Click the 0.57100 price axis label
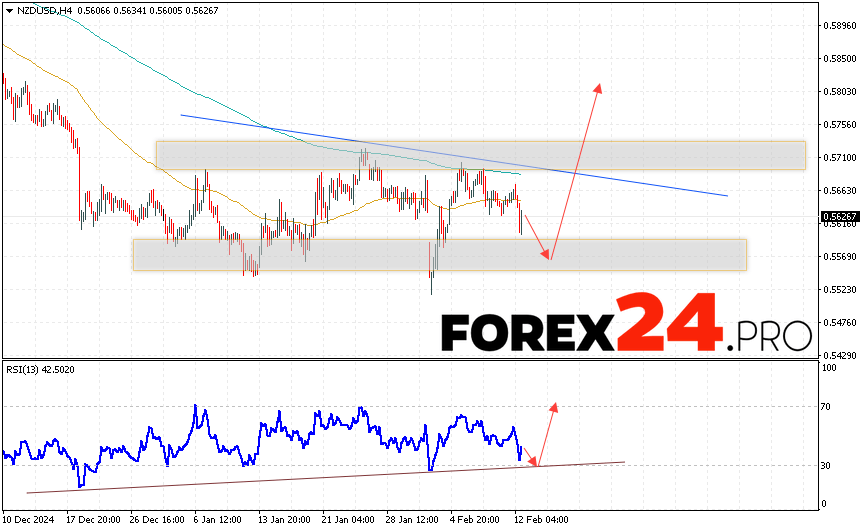The height and width of the screenshot is (531, 864). pyautogui.click(x=837, y=158)
